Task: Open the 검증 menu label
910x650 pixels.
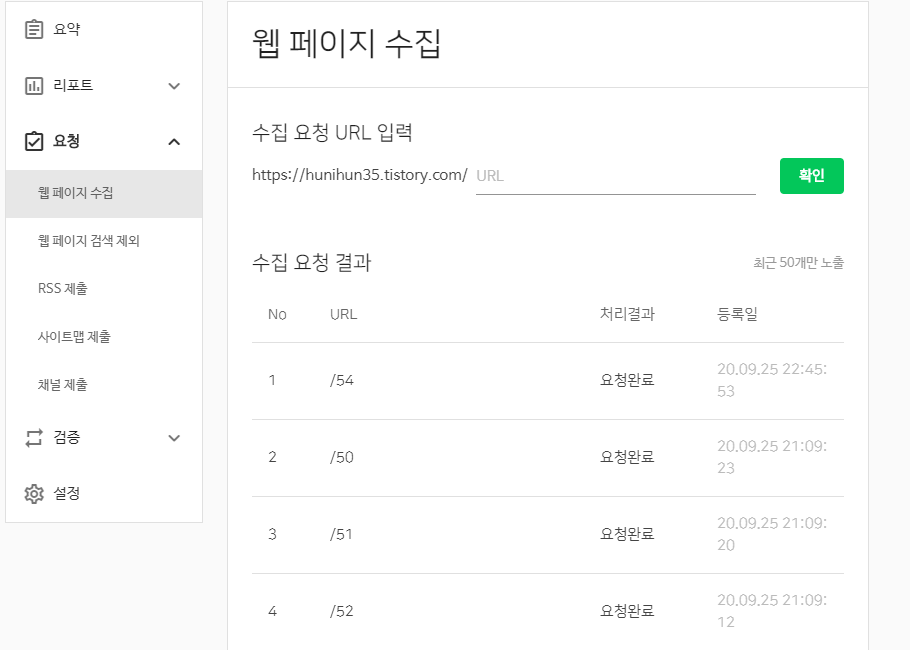Action: [x=67, y=437]
